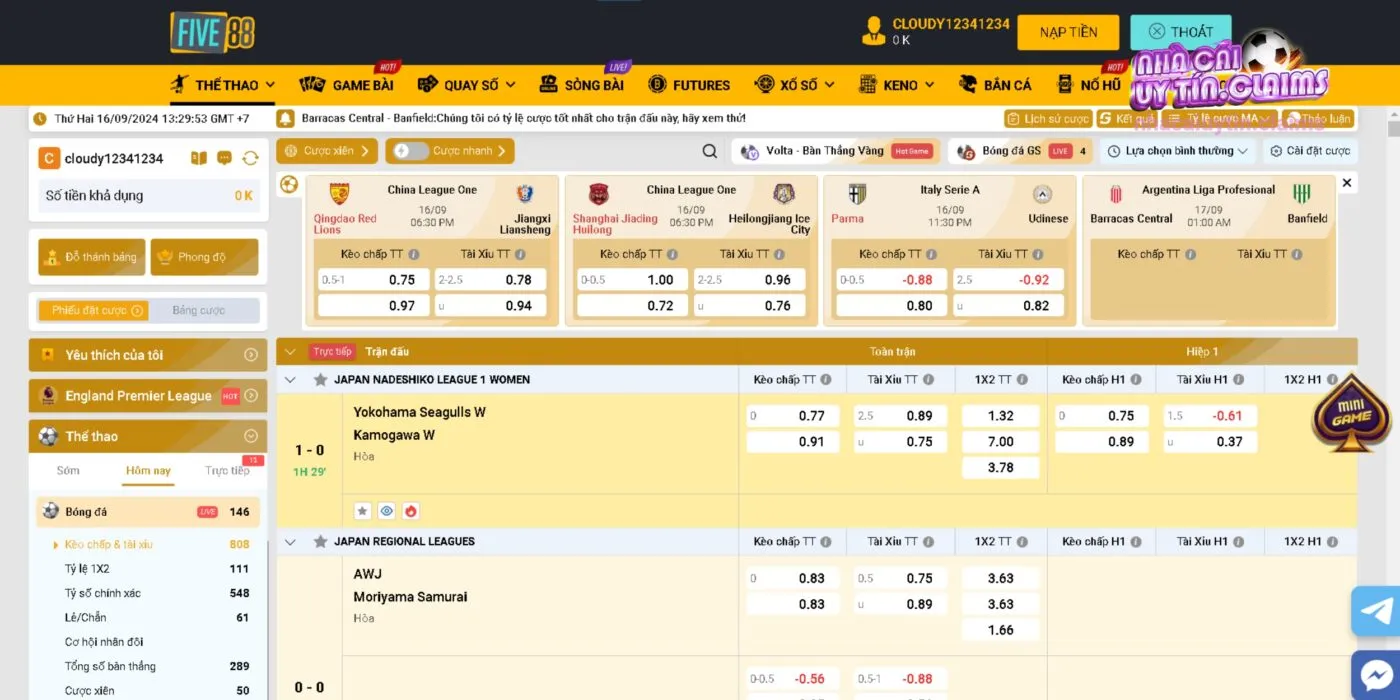Switch to the Trực tiếp tab
This screenshot has width=1400, height=700.
tap(227, 470)
